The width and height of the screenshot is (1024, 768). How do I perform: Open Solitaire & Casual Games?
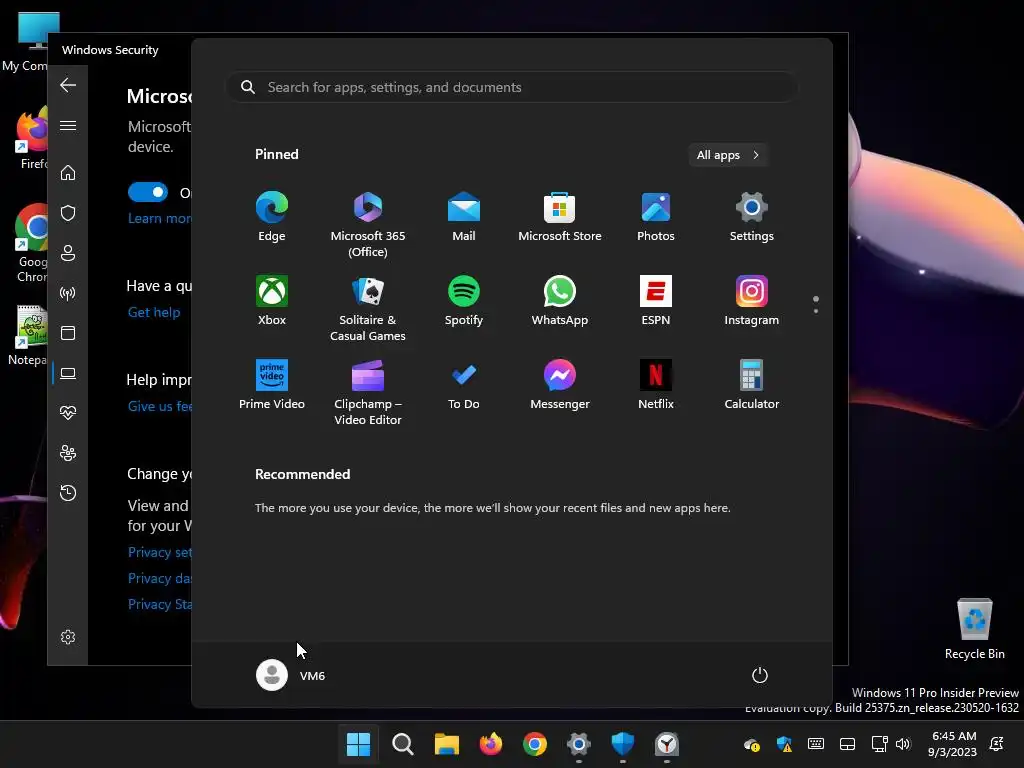pyautogui.click(x=368, y=309)
